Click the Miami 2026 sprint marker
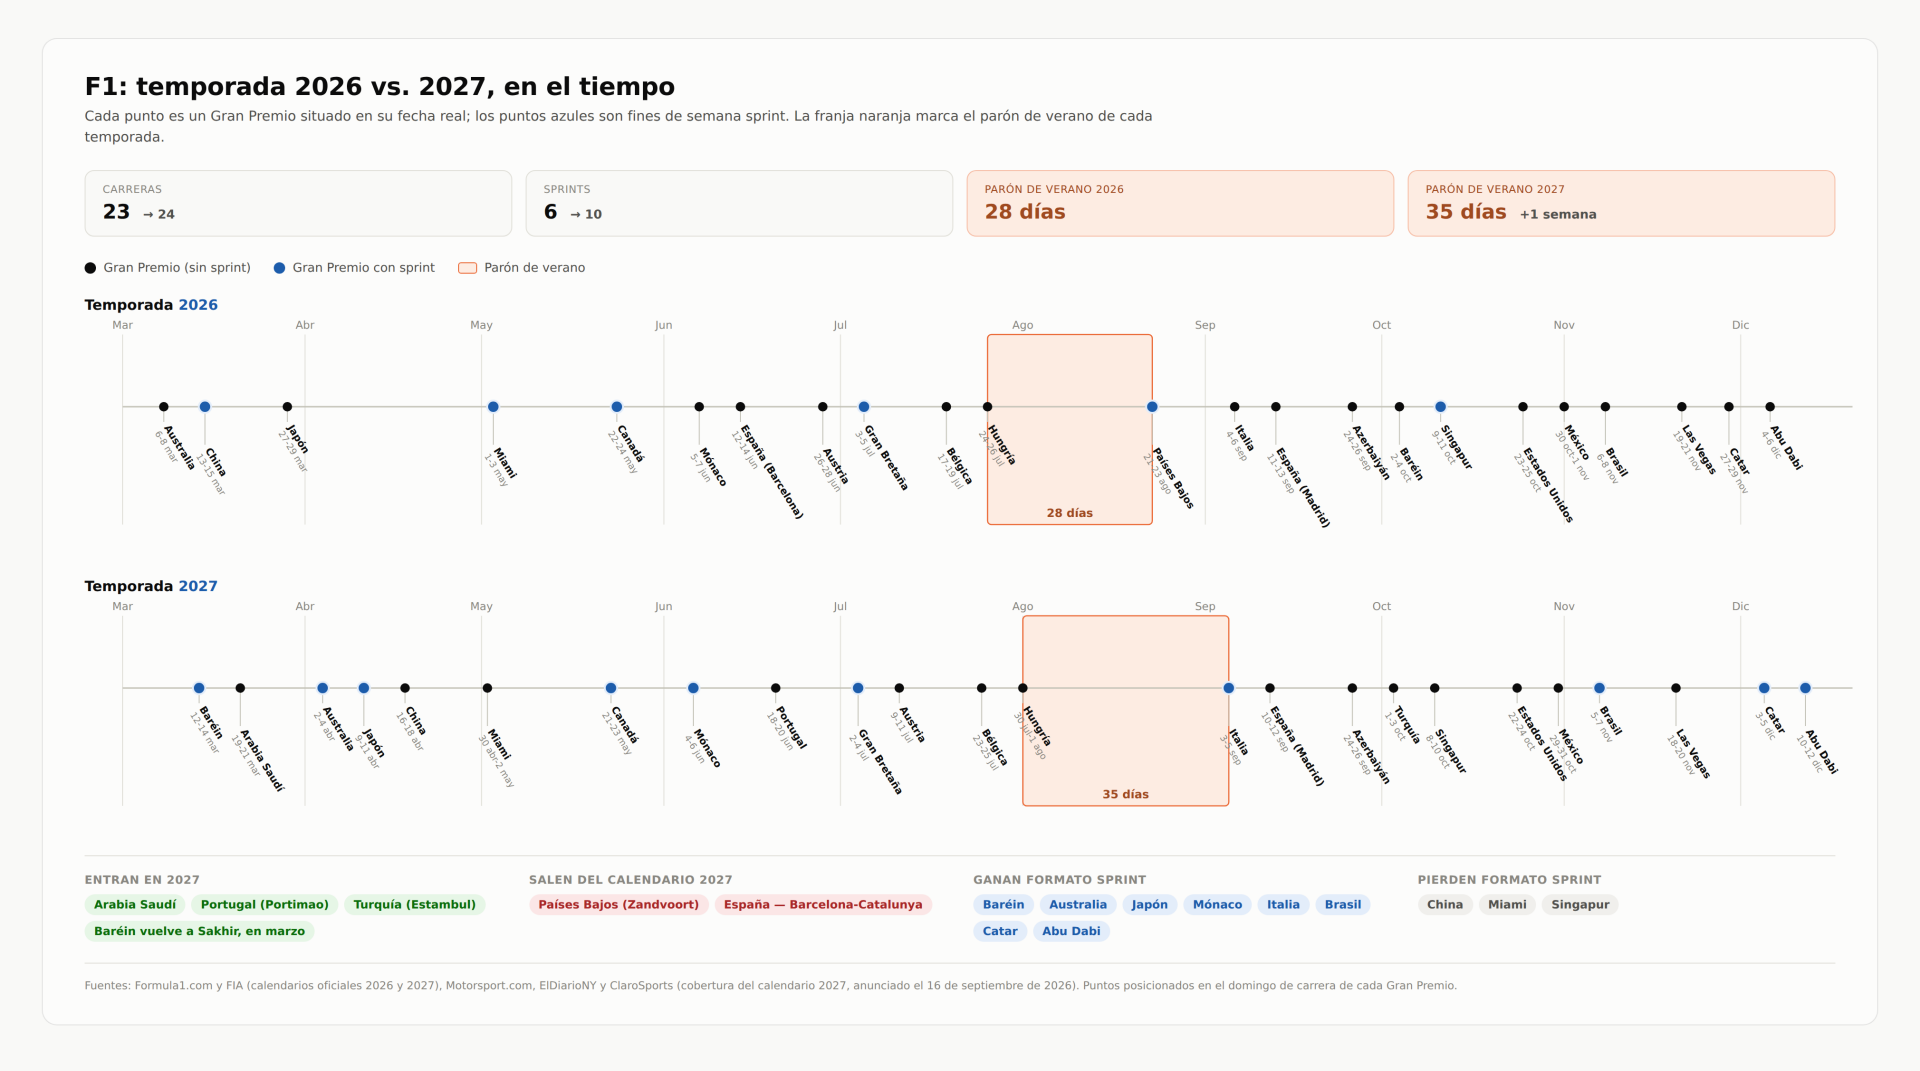Image resolution: width=1920 pixels, height=1071 pixels. coord(493,407)
